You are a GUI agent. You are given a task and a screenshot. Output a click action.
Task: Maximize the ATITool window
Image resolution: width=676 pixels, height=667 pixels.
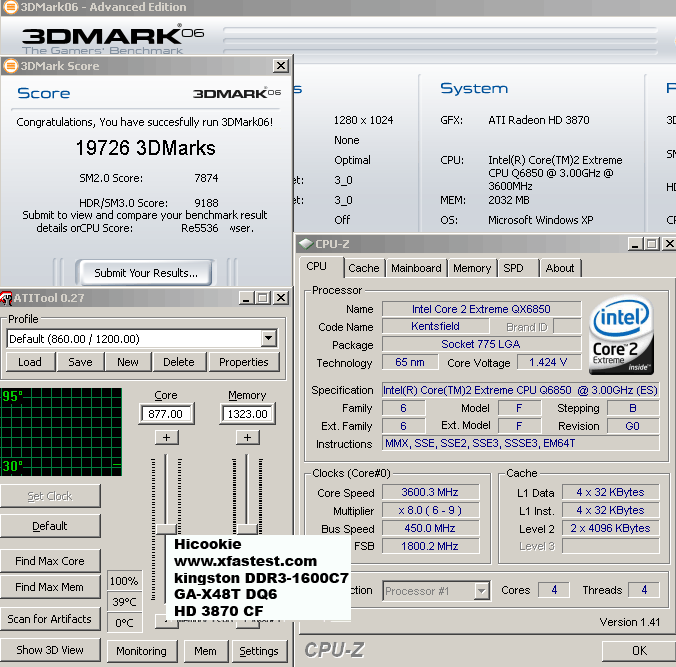tap(263, 298)
